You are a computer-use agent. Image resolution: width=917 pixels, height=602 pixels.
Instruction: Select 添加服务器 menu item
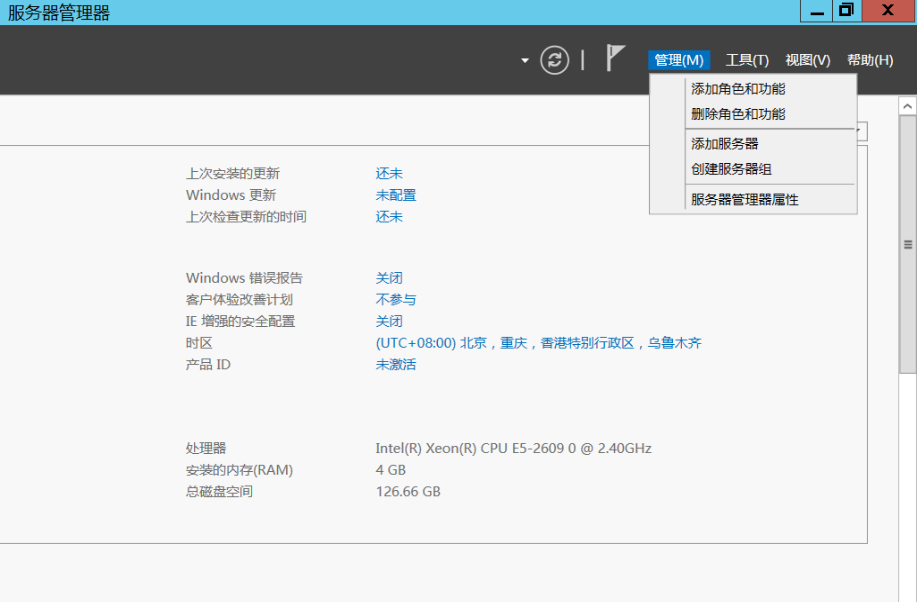point(725,144)
